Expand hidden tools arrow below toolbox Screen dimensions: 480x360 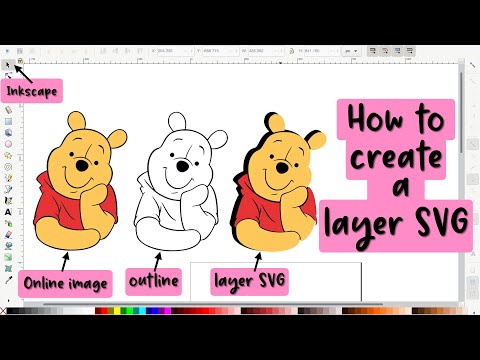[x=8, y=300]
